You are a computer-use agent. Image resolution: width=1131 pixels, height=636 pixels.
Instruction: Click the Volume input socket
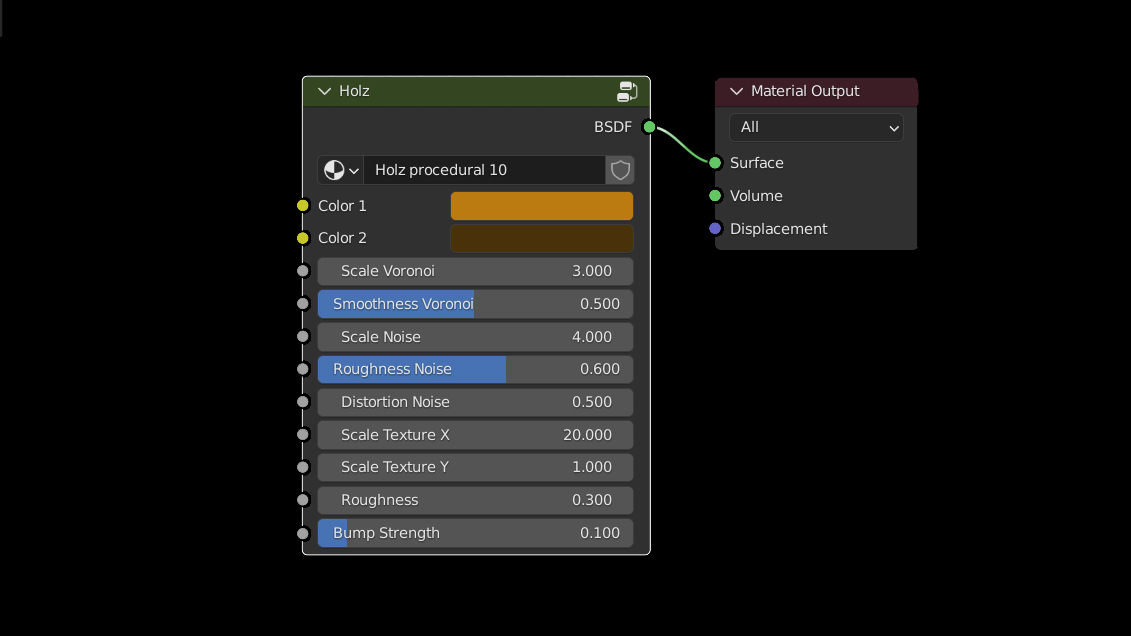point(715,196)
